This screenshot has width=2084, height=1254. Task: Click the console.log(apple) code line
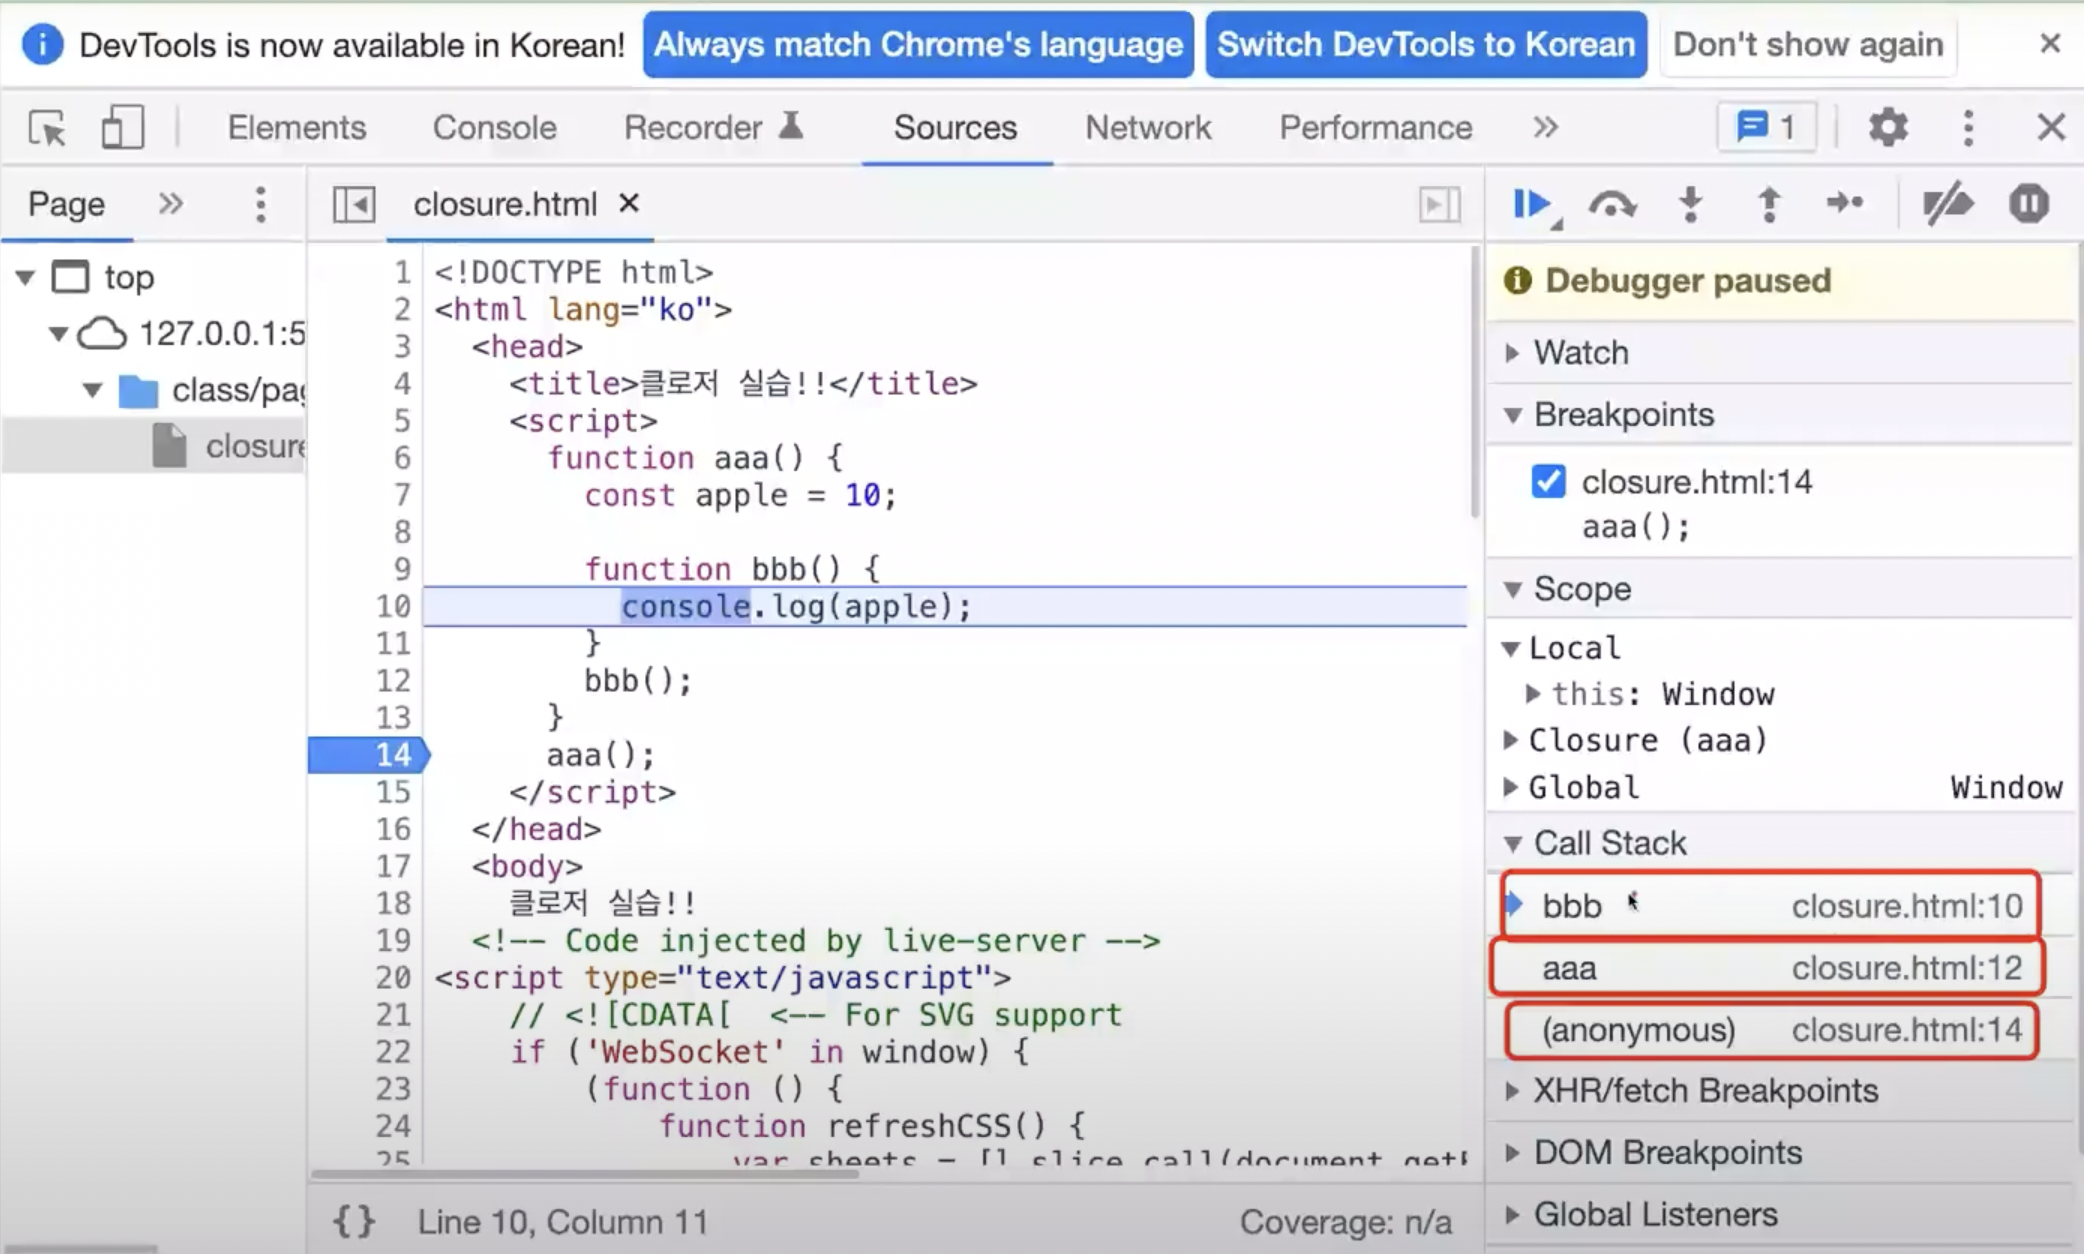point(796,607)
